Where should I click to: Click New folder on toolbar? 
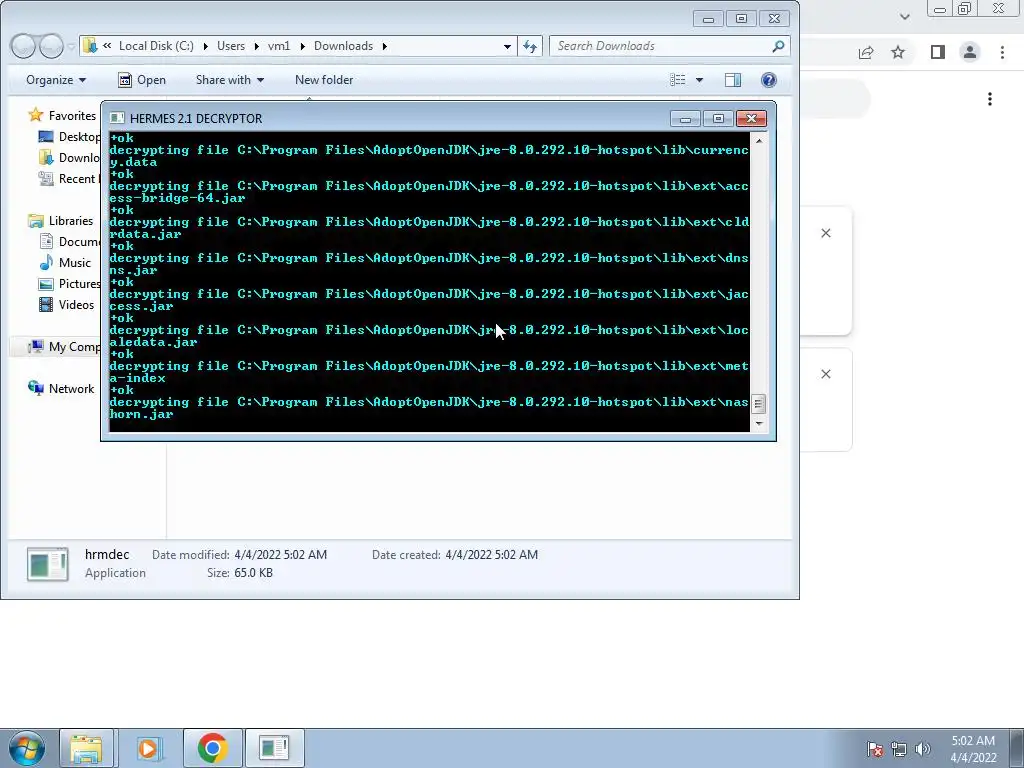coord(324,80)
